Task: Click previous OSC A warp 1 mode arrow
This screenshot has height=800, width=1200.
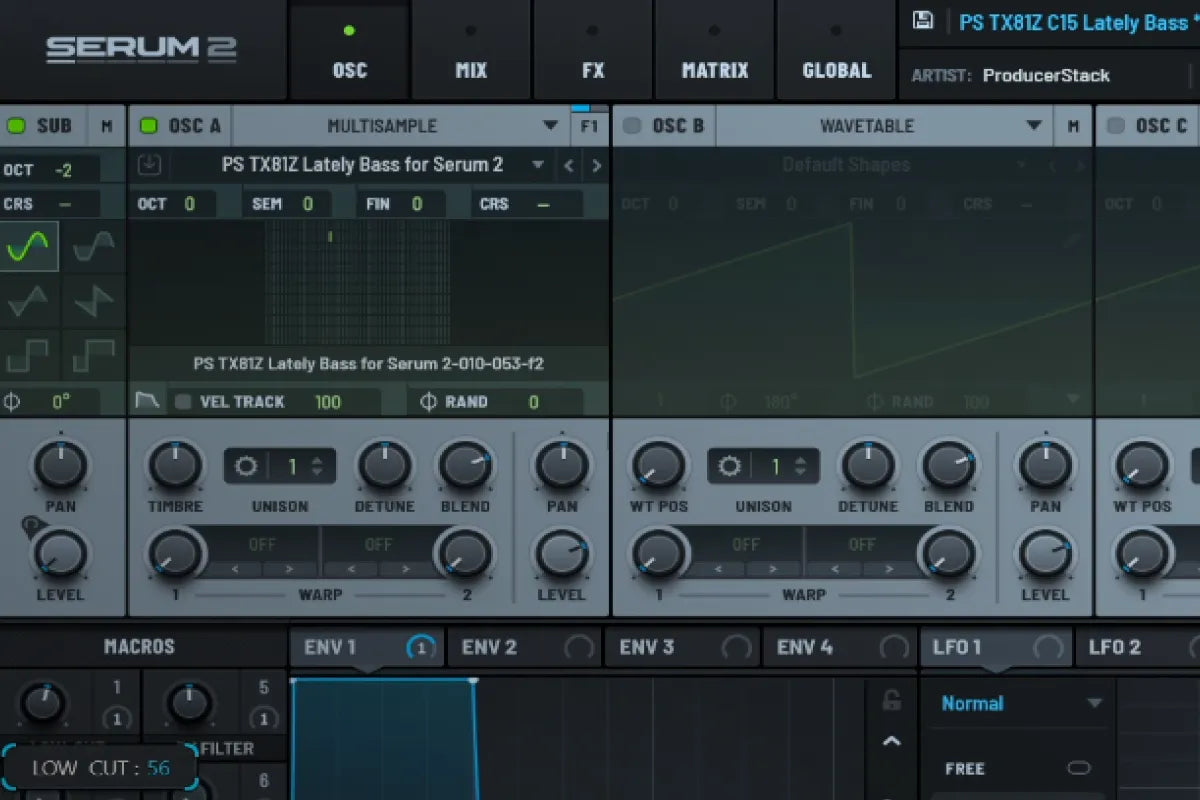Action: pos(235,569)
